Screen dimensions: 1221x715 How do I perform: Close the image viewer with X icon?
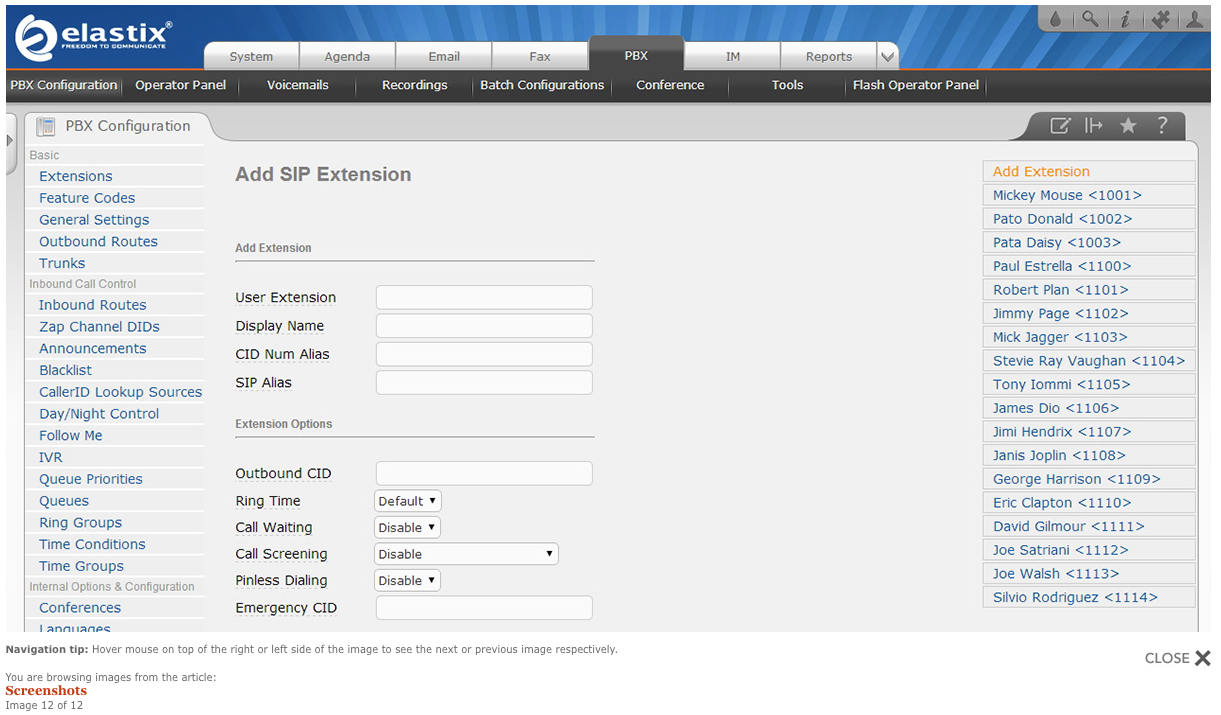1202,658
